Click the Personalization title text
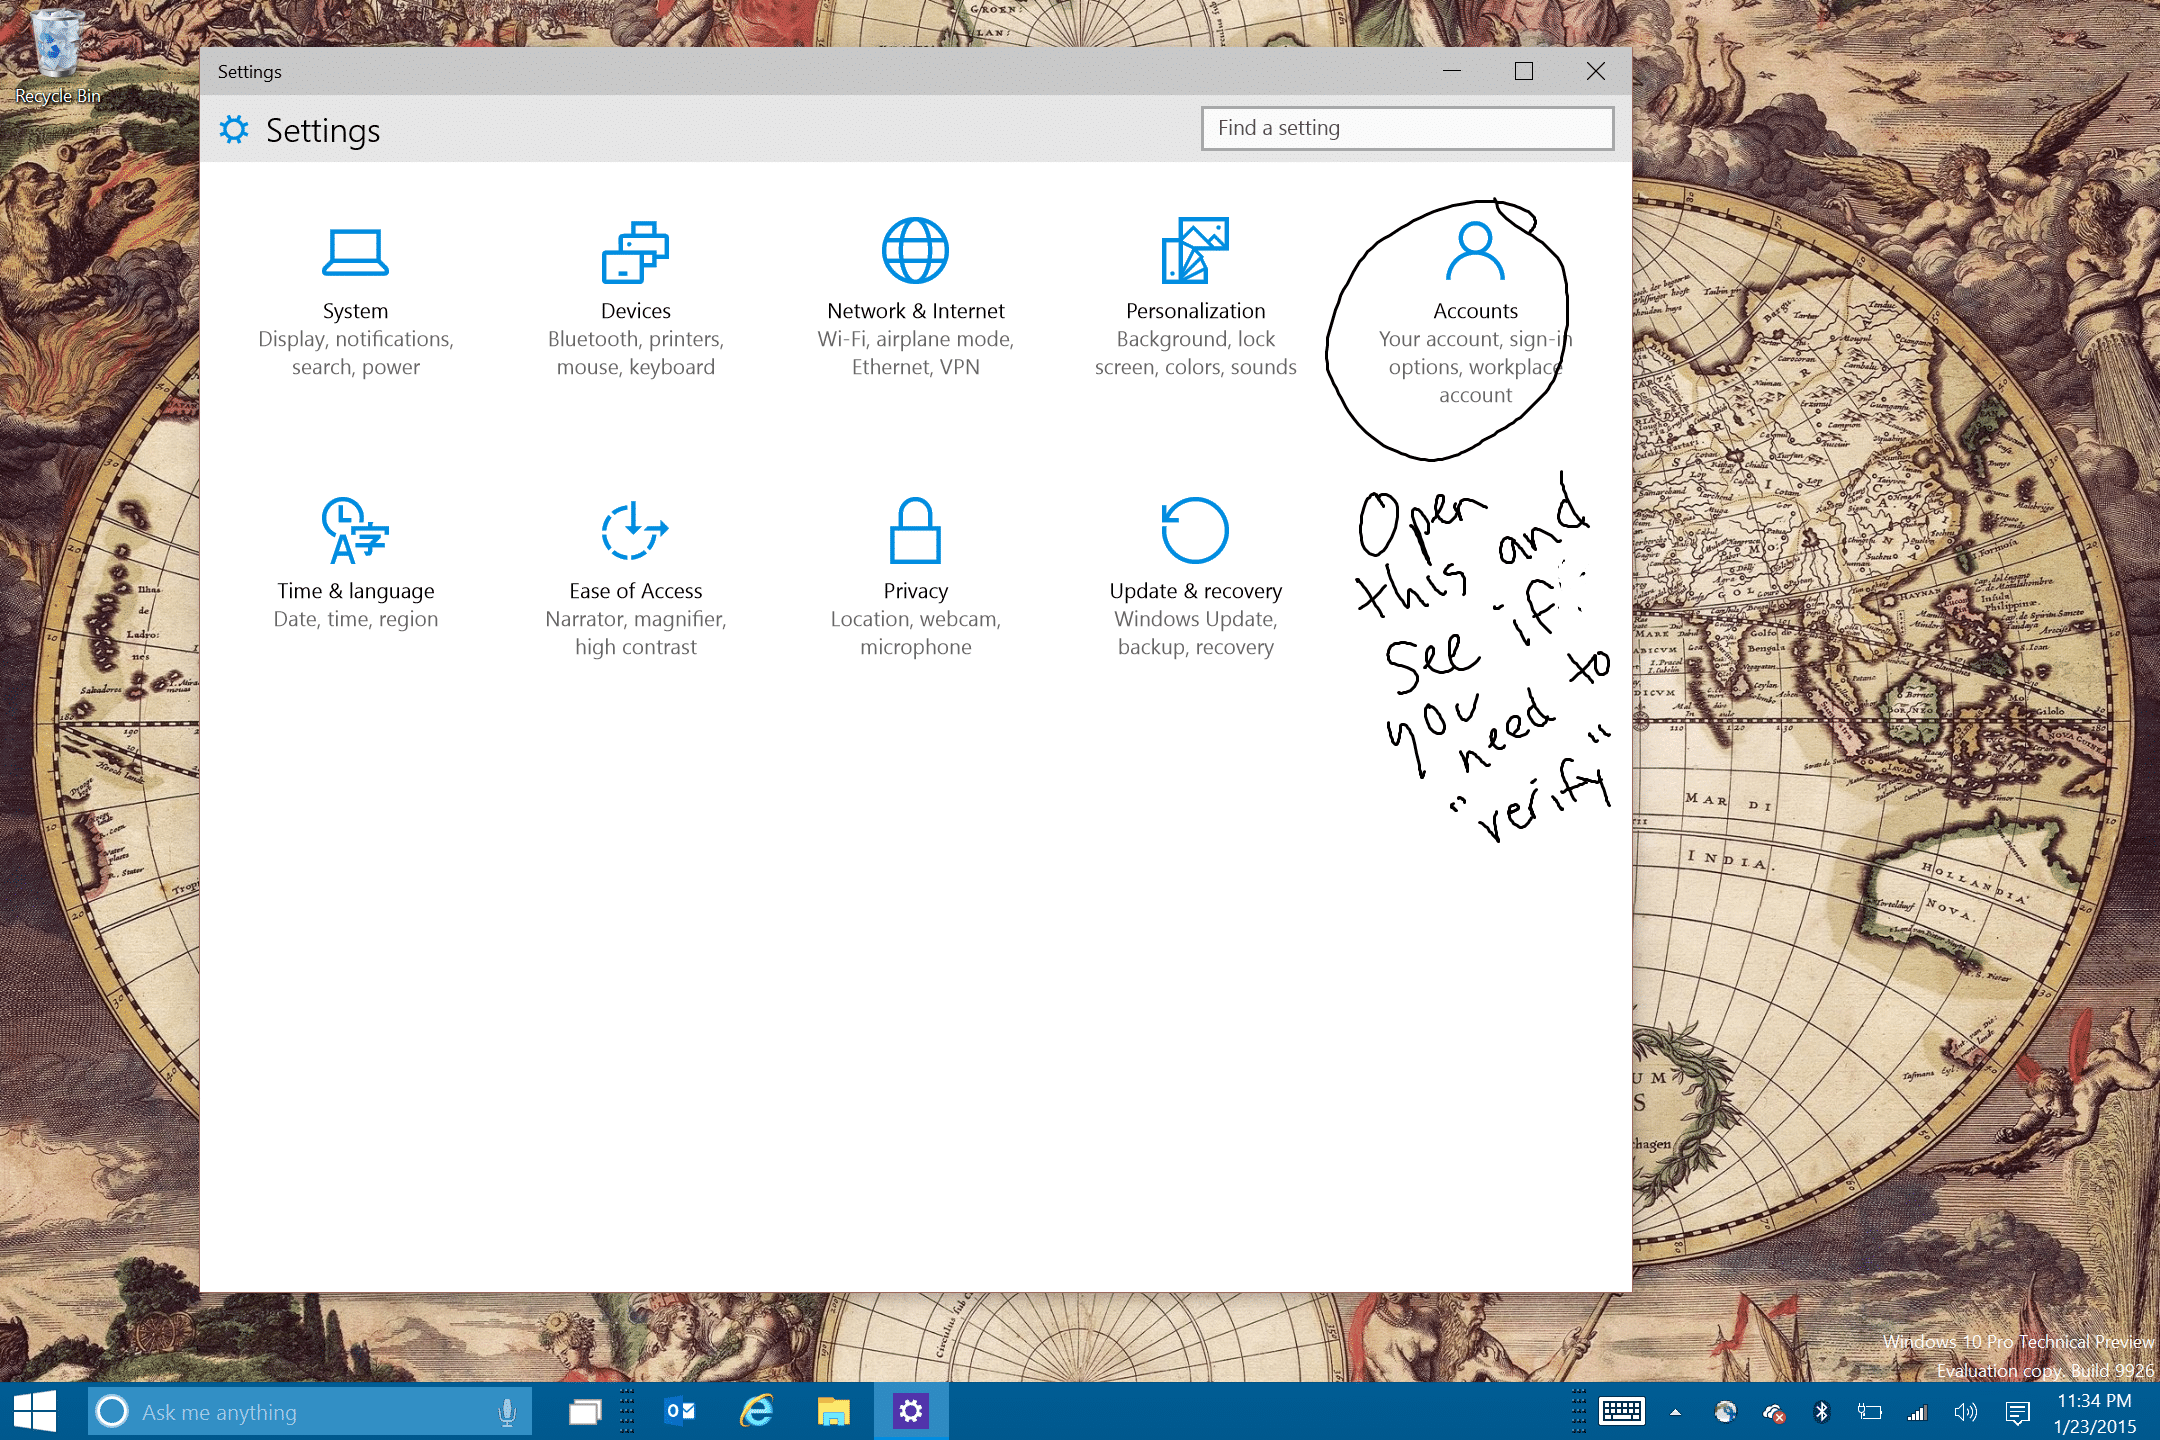The width and height of the screenshot is (2160, 1440). pyautogui.click(x=1195, y=311)
